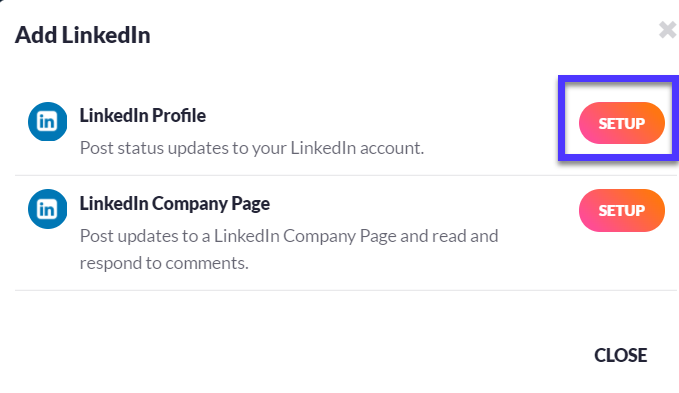Click the SETUP button for LinkedIn Profile

621,123
